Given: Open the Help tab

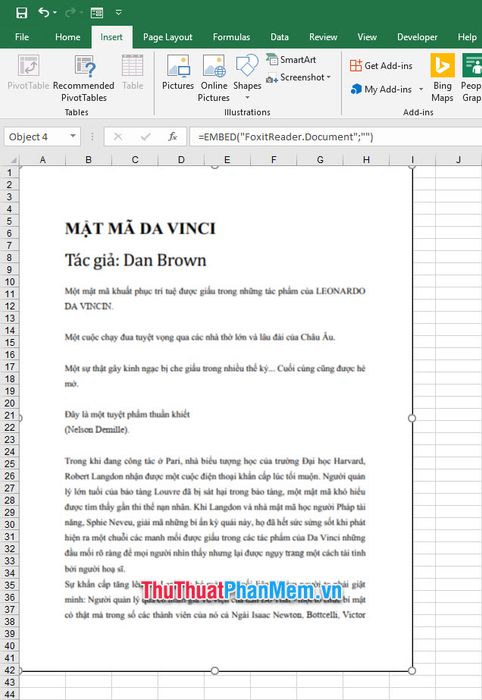Looking at the screenshot, I should pyautogui.click(x=467, y=37).
